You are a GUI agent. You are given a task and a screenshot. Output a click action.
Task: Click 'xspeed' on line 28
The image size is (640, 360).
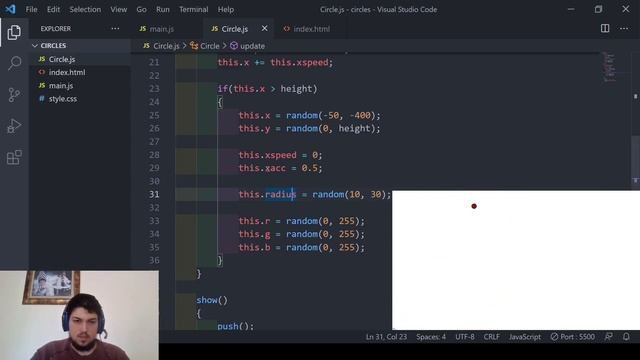coord(281,155)
